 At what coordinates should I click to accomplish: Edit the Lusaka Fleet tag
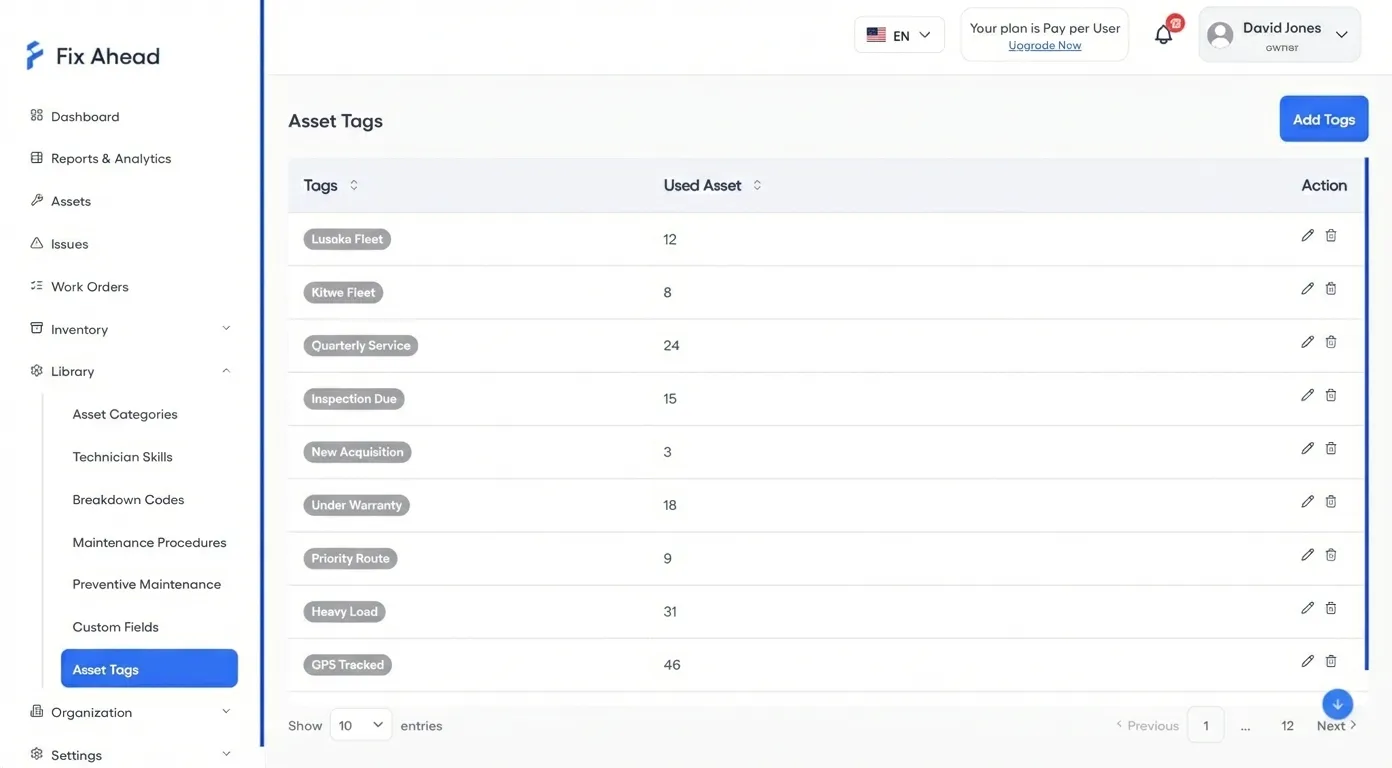(x=1307, y=236)
